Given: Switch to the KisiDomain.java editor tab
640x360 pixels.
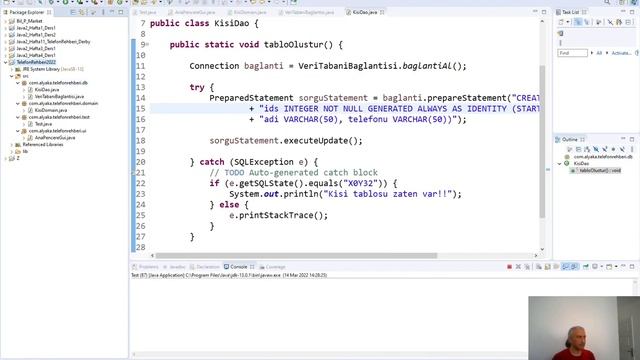Looking at the screenshot, I should [x=247, y=12].
